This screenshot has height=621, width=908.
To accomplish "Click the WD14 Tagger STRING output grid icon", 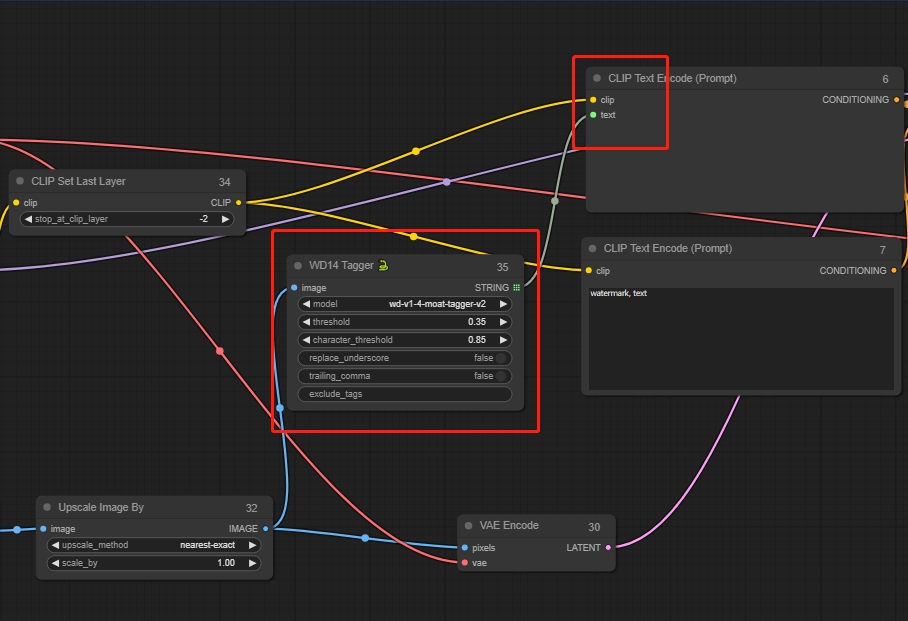I will (x=517, y=288).
